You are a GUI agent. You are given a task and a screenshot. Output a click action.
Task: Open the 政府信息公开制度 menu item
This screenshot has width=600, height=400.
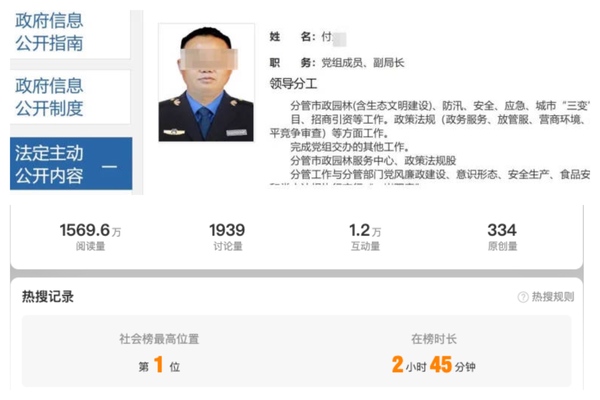click(50, 96)
